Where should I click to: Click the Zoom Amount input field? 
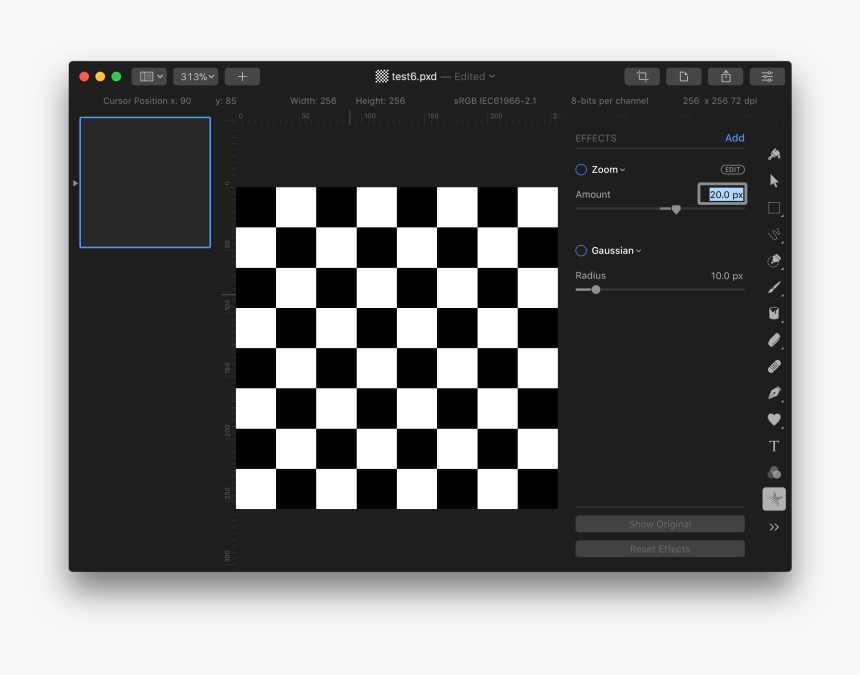tap(721, 195)
